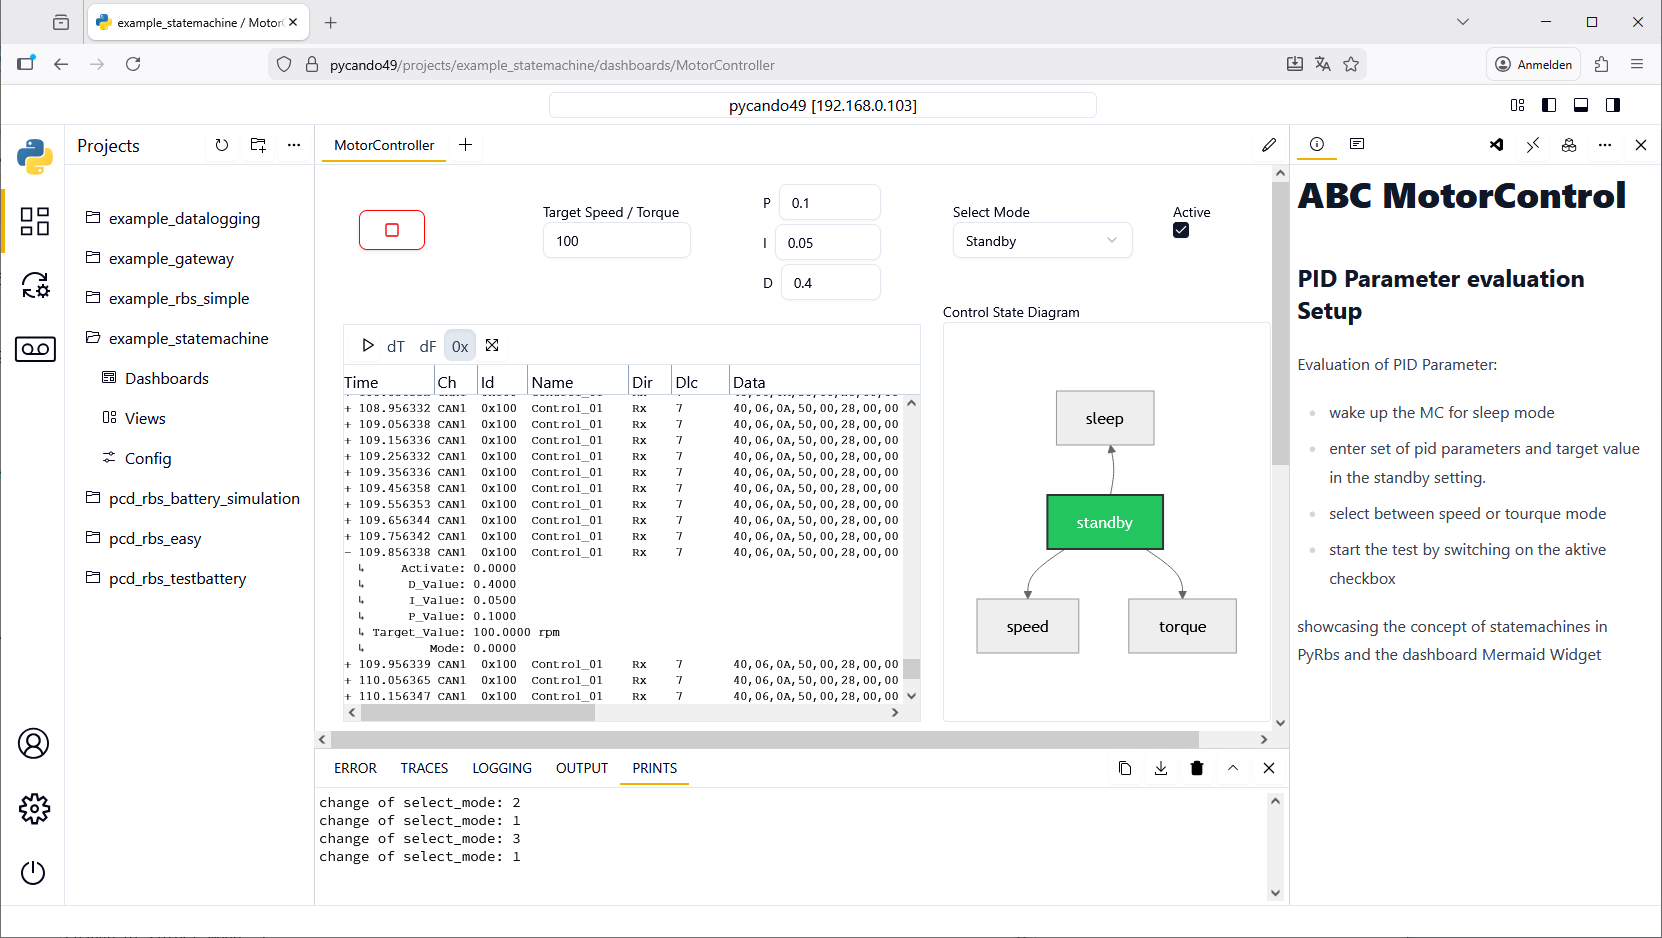Select the recorder panel in the left sidebar
This screenshot has width=1662, height=938.
tap(35, 349)
